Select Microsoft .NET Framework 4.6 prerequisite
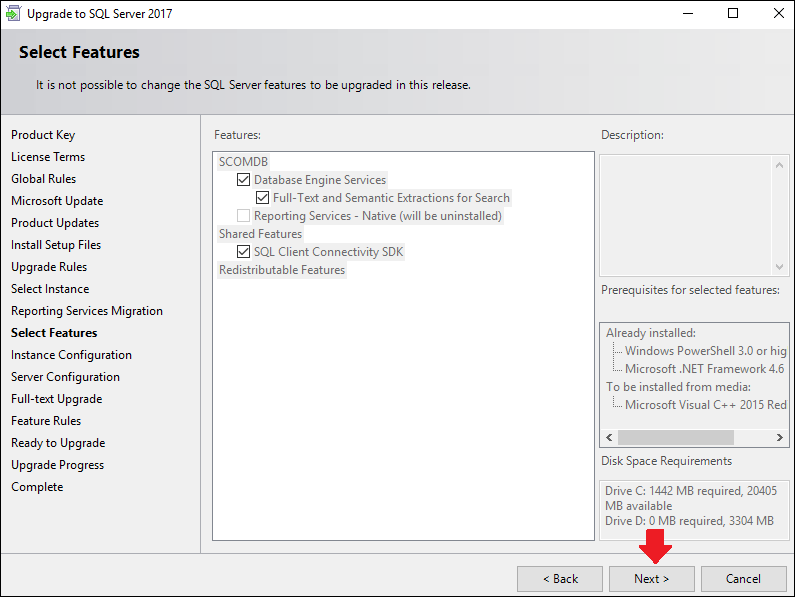This screenshot has height=597, width=795. point(705,369)
